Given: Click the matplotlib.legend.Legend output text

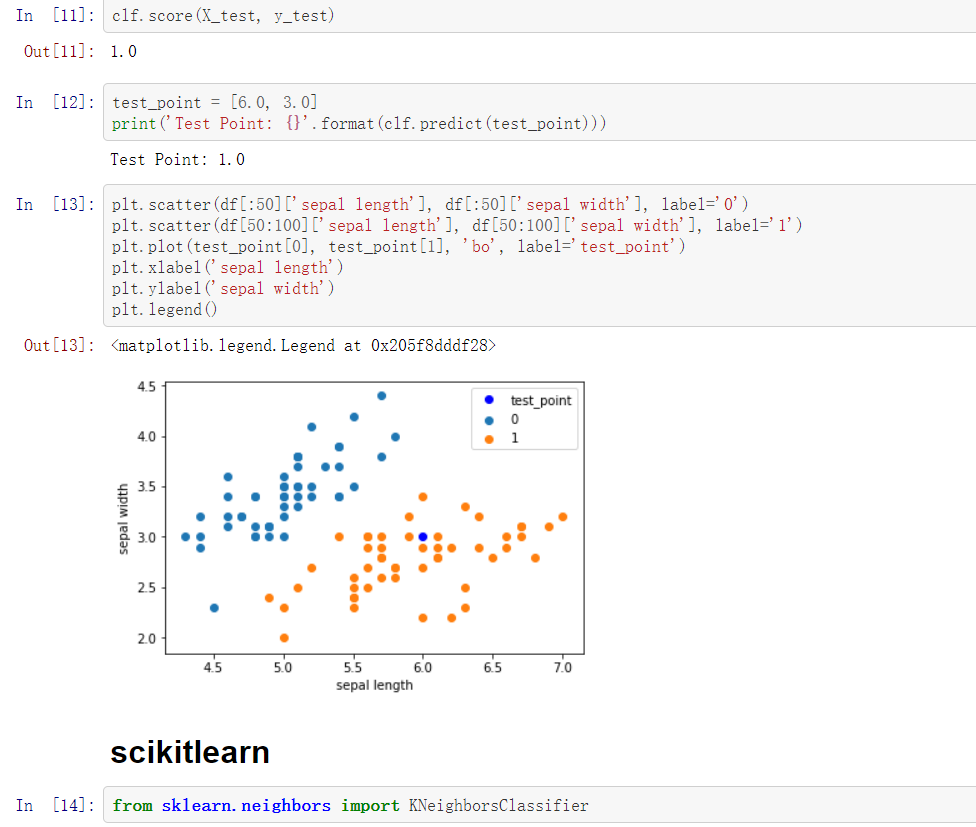Looking at the screenshot, I should coord(304,346).
